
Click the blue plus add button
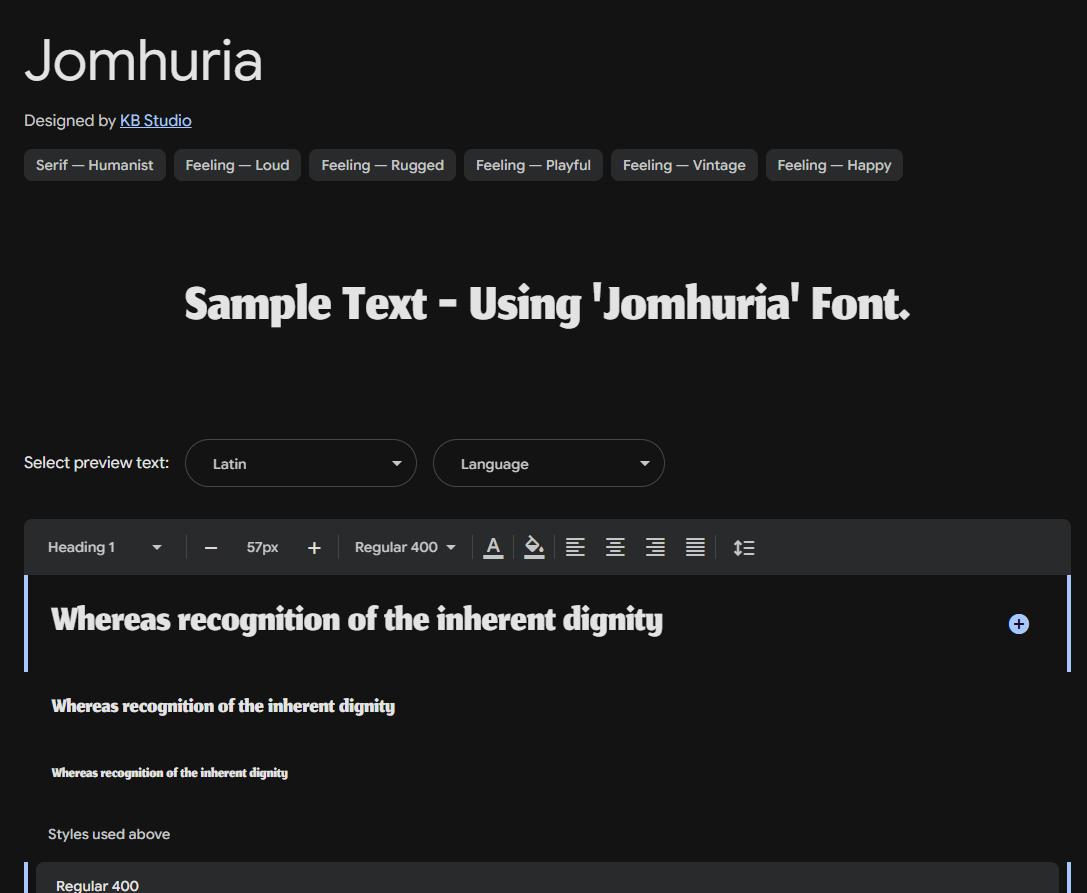(1018, 624)
